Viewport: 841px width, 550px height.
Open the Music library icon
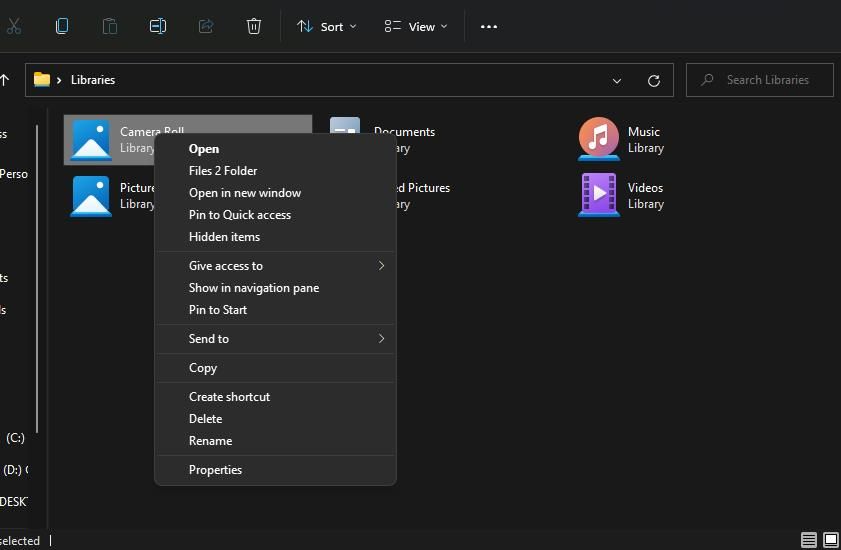(598, 139)
